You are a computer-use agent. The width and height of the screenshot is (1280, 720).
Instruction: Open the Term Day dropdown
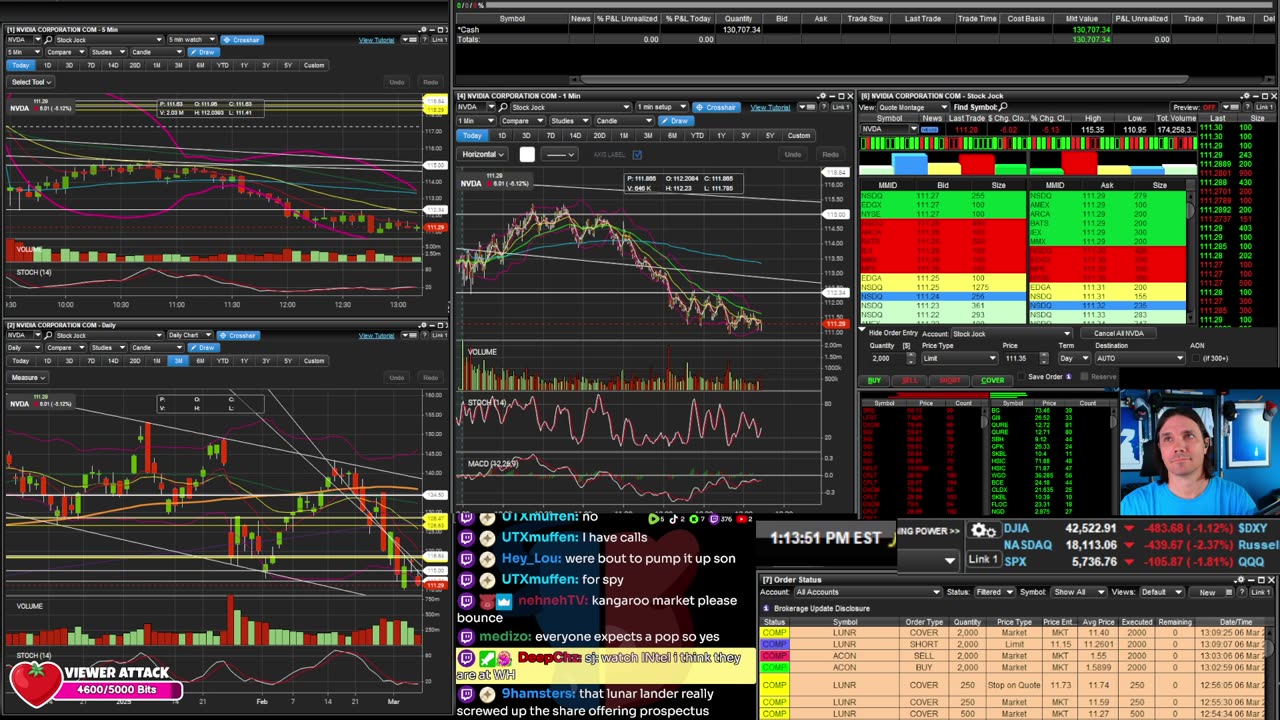(1074, 358)
